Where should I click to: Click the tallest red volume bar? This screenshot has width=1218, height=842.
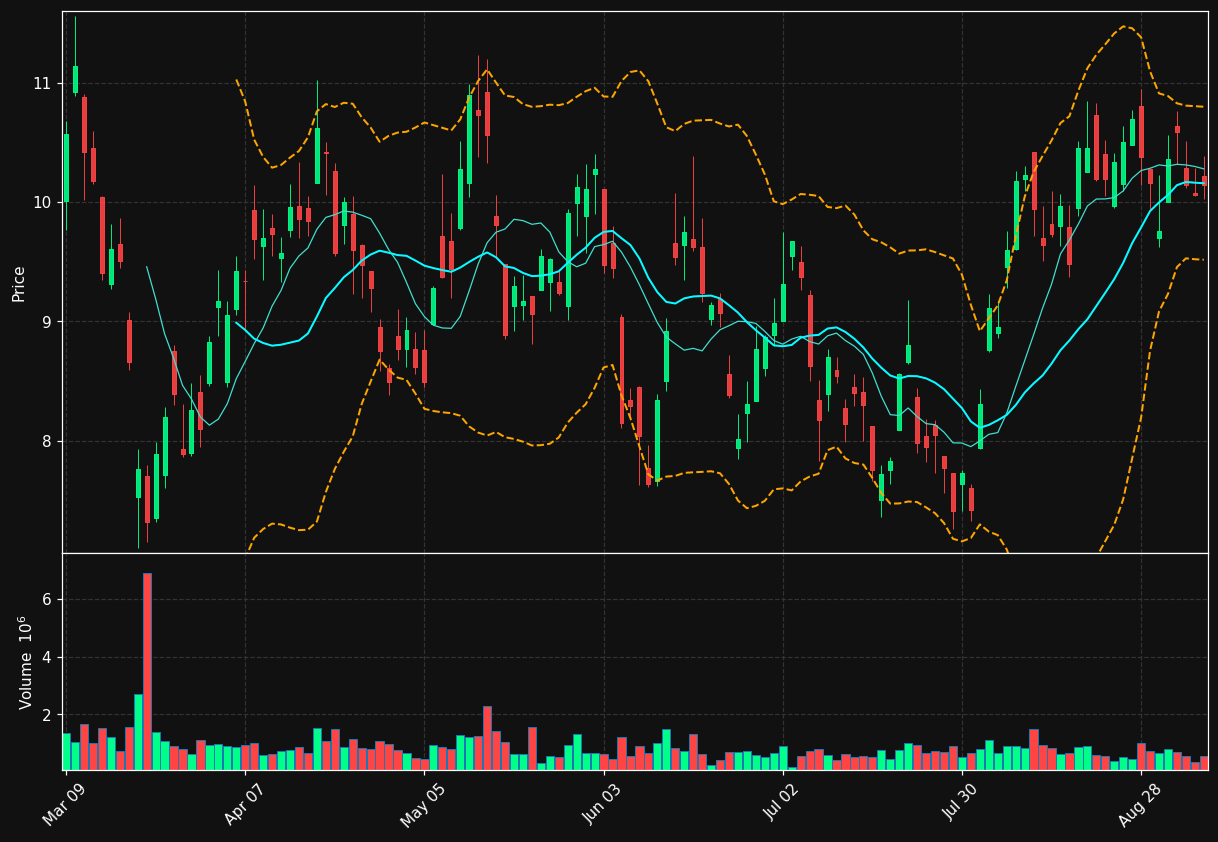click(147, 671)
